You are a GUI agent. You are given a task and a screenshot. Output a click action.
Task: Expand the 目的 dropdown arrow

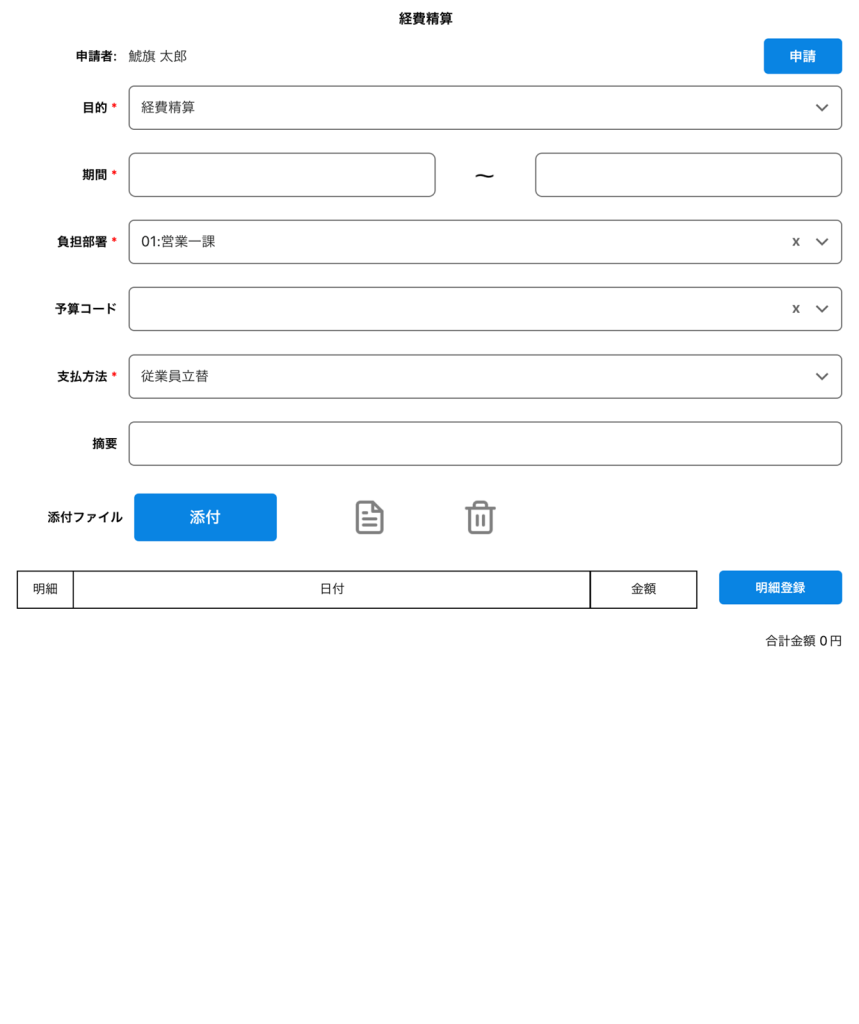(x=822, y=108)
